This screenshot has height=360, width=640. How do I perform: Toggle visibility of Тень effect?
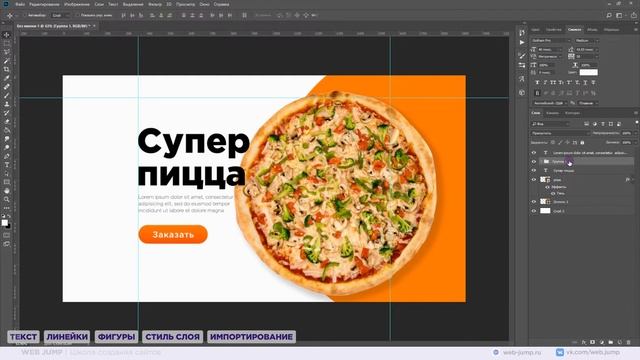pos(553,193)
